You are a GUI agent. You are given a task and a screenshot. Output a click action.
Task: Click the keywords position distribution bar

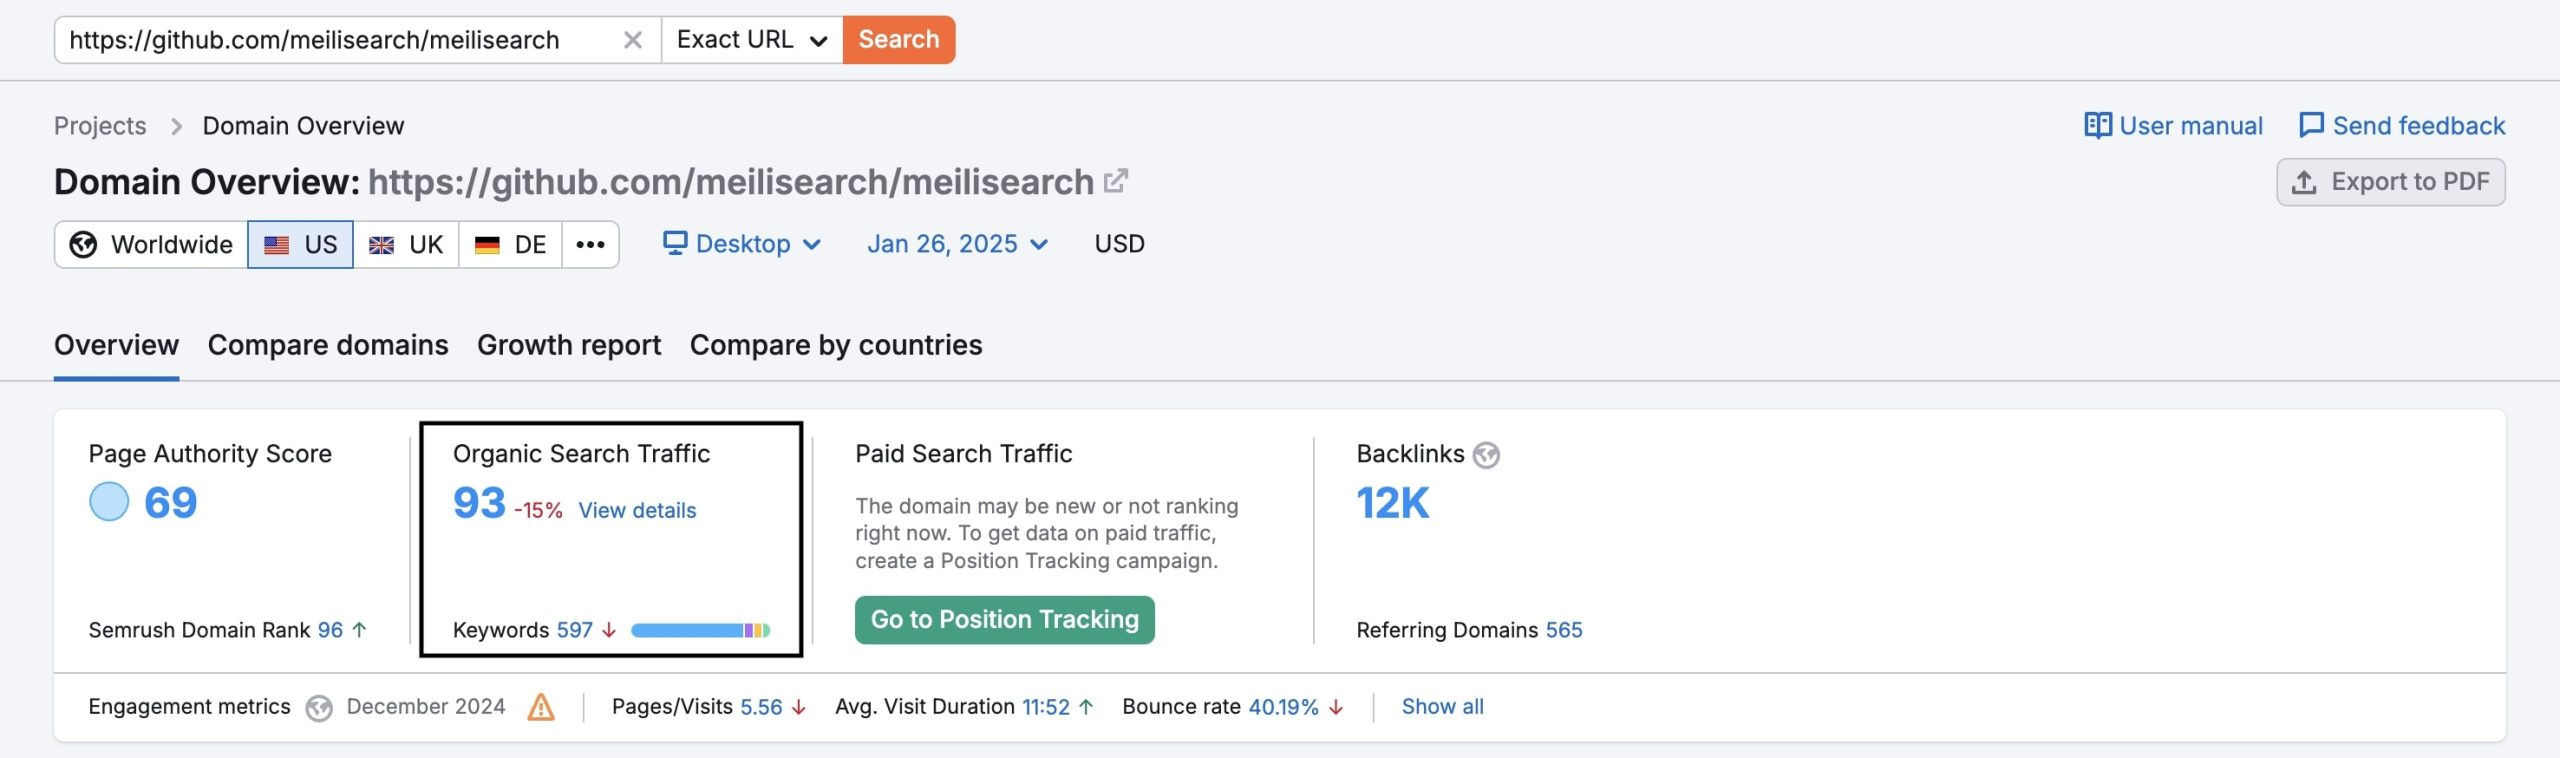coord(700,630)
